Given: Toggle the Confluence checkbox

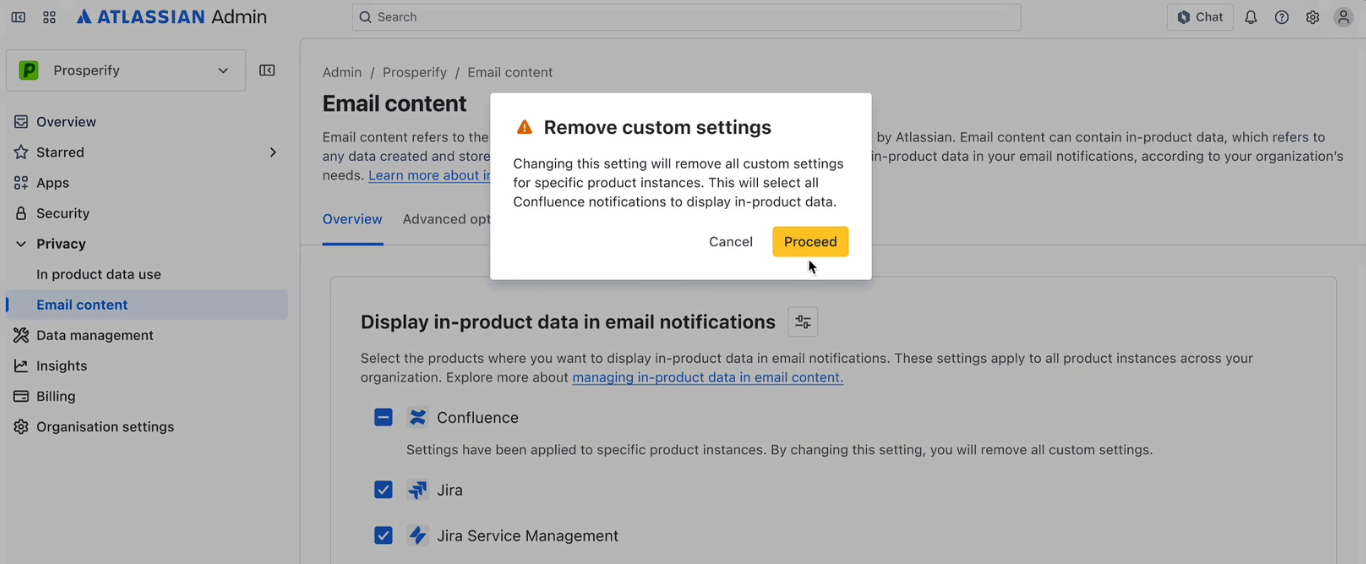Looking at the screenshot, I should [383, 417].
